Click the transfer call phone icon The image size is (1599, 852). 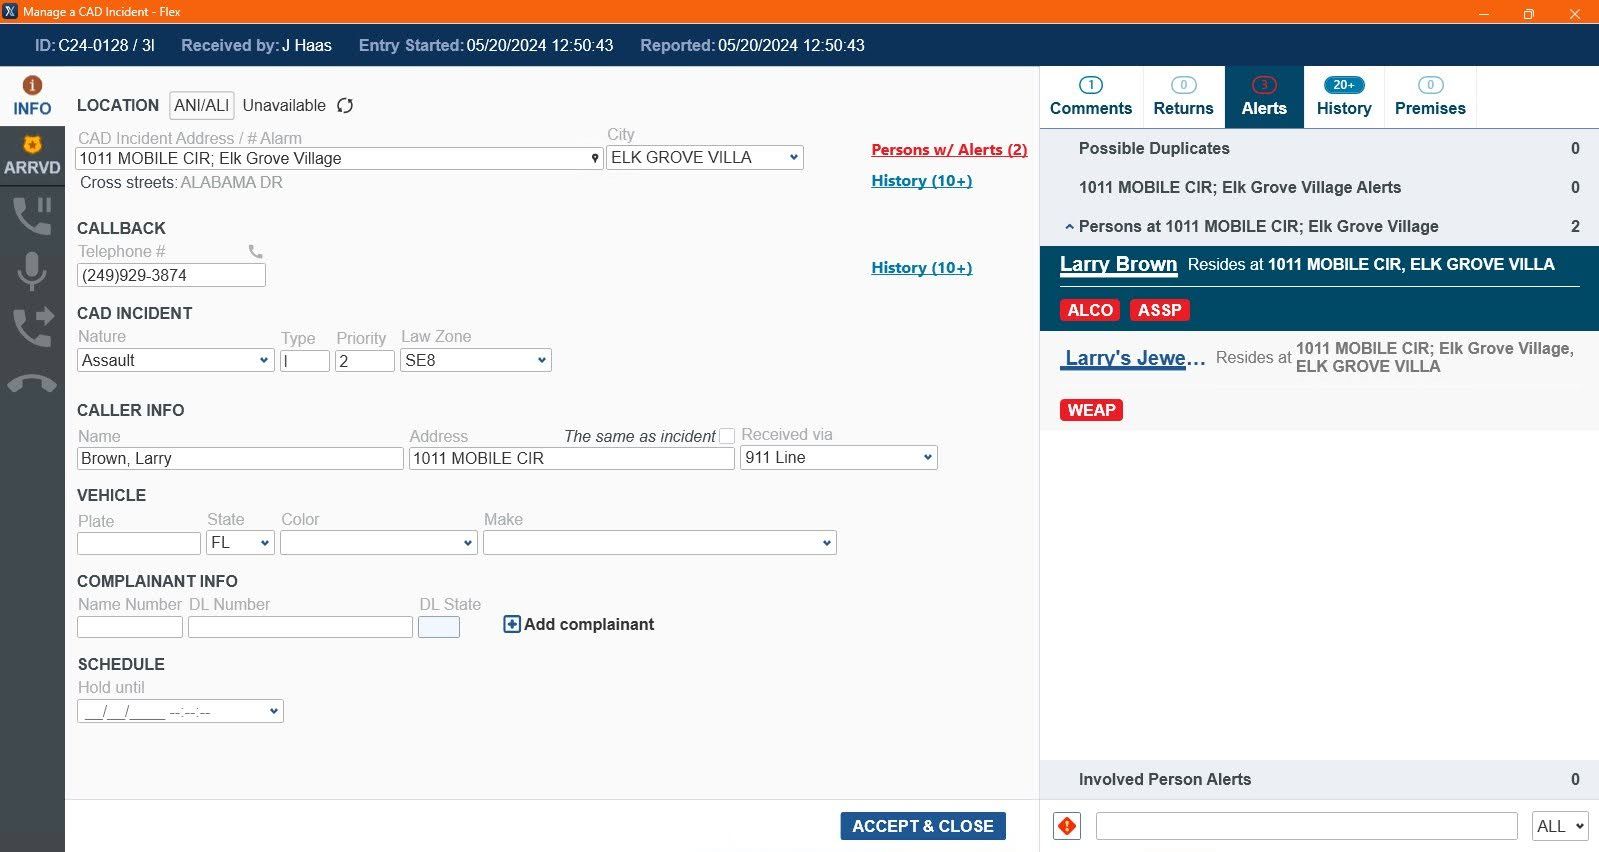(x=32, y=327)
